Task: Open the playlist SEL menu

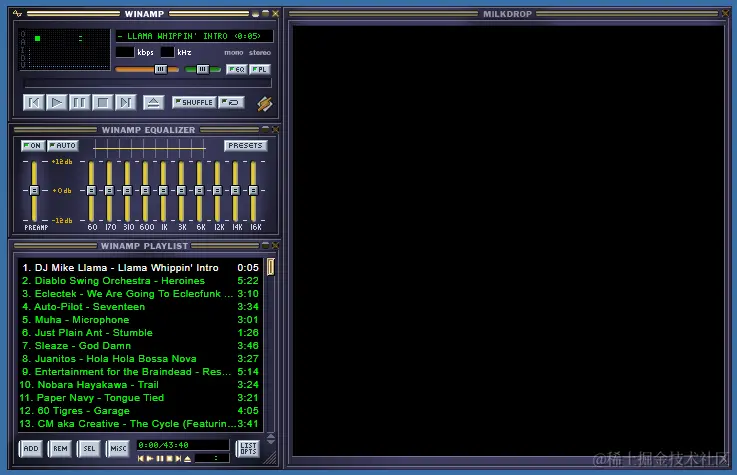Action: tap(89, 449)
